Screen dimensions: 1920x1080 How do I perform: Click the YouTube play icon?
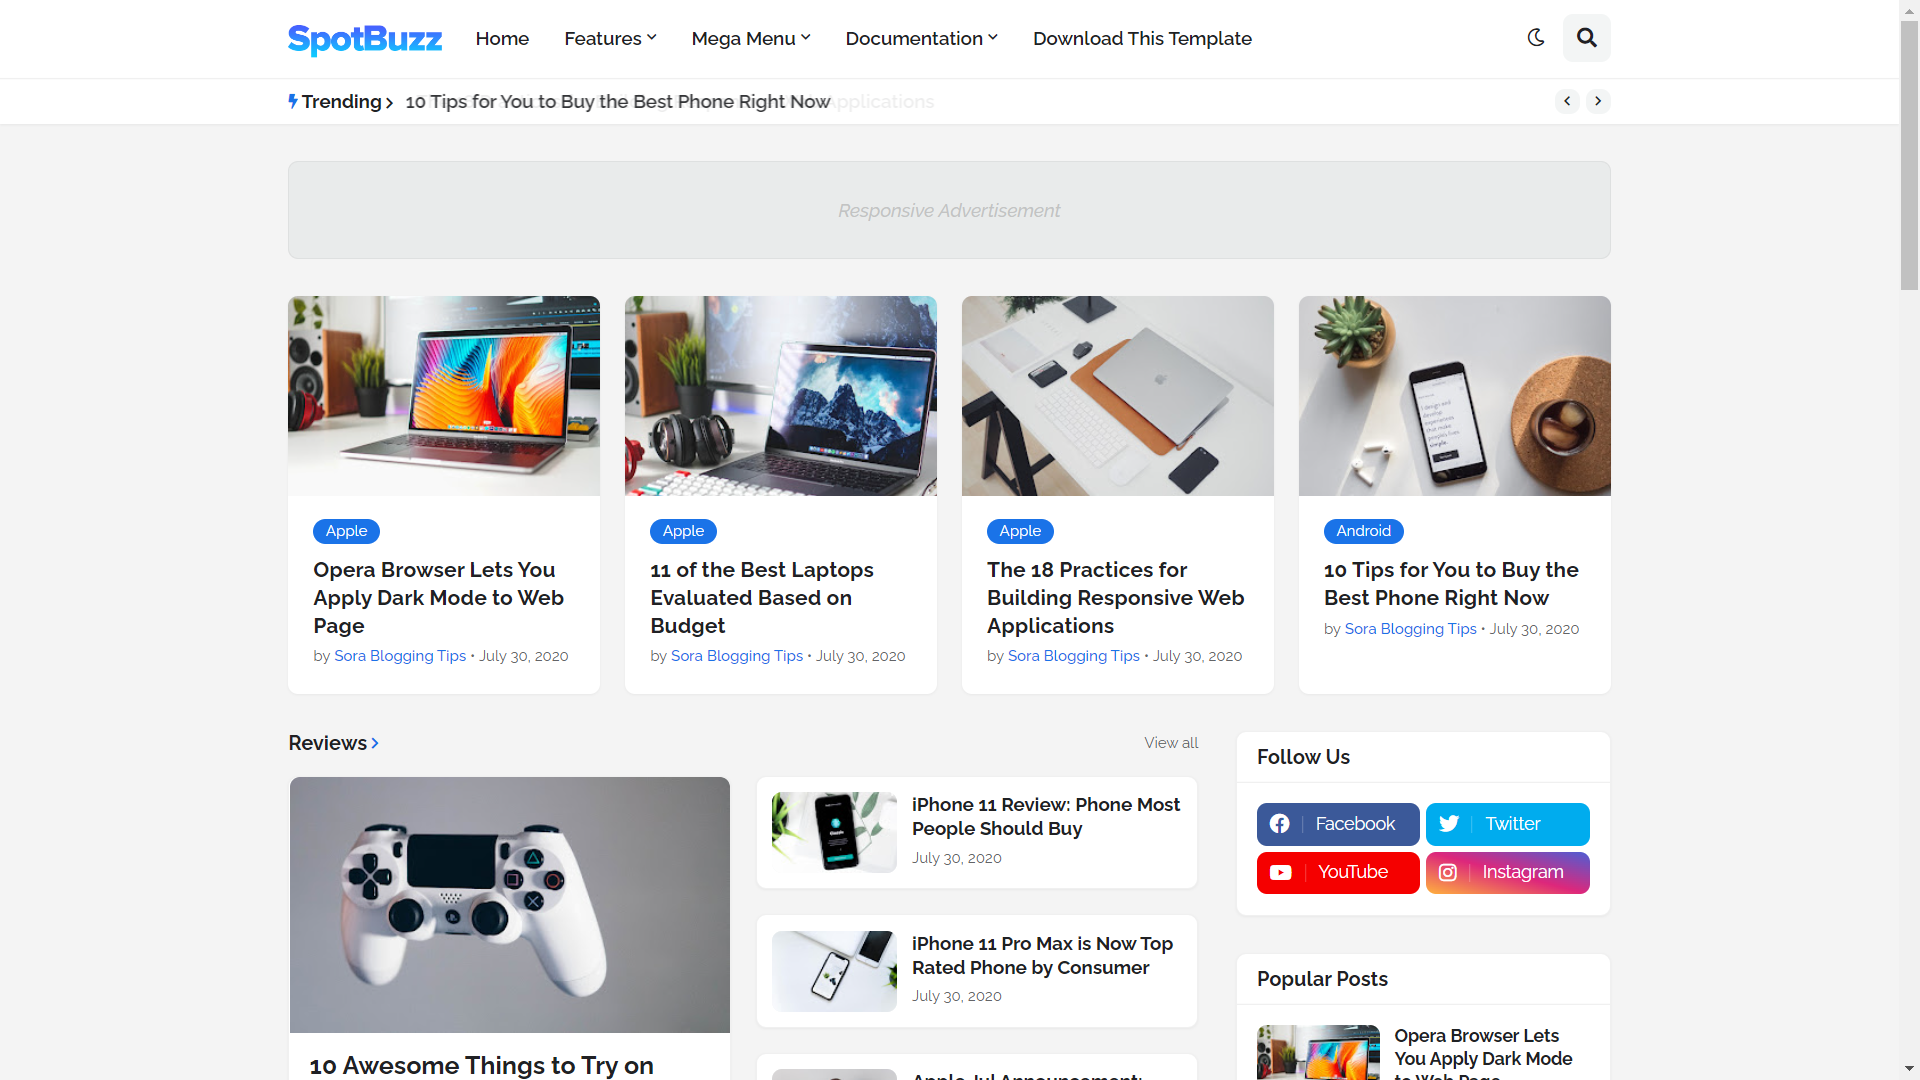click(1281, 872)
